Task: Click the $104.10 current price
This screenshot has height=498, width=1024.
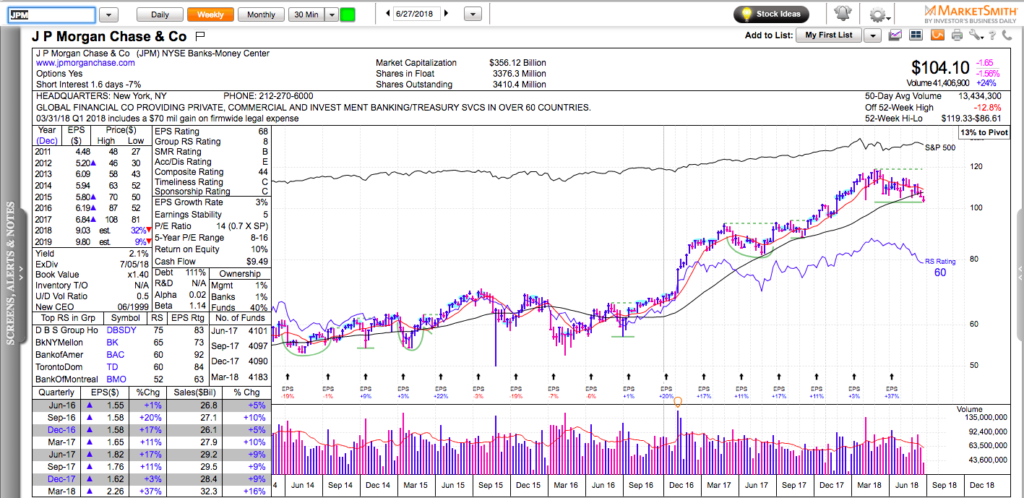Action: pyautogui.click(x=940, y=67)
